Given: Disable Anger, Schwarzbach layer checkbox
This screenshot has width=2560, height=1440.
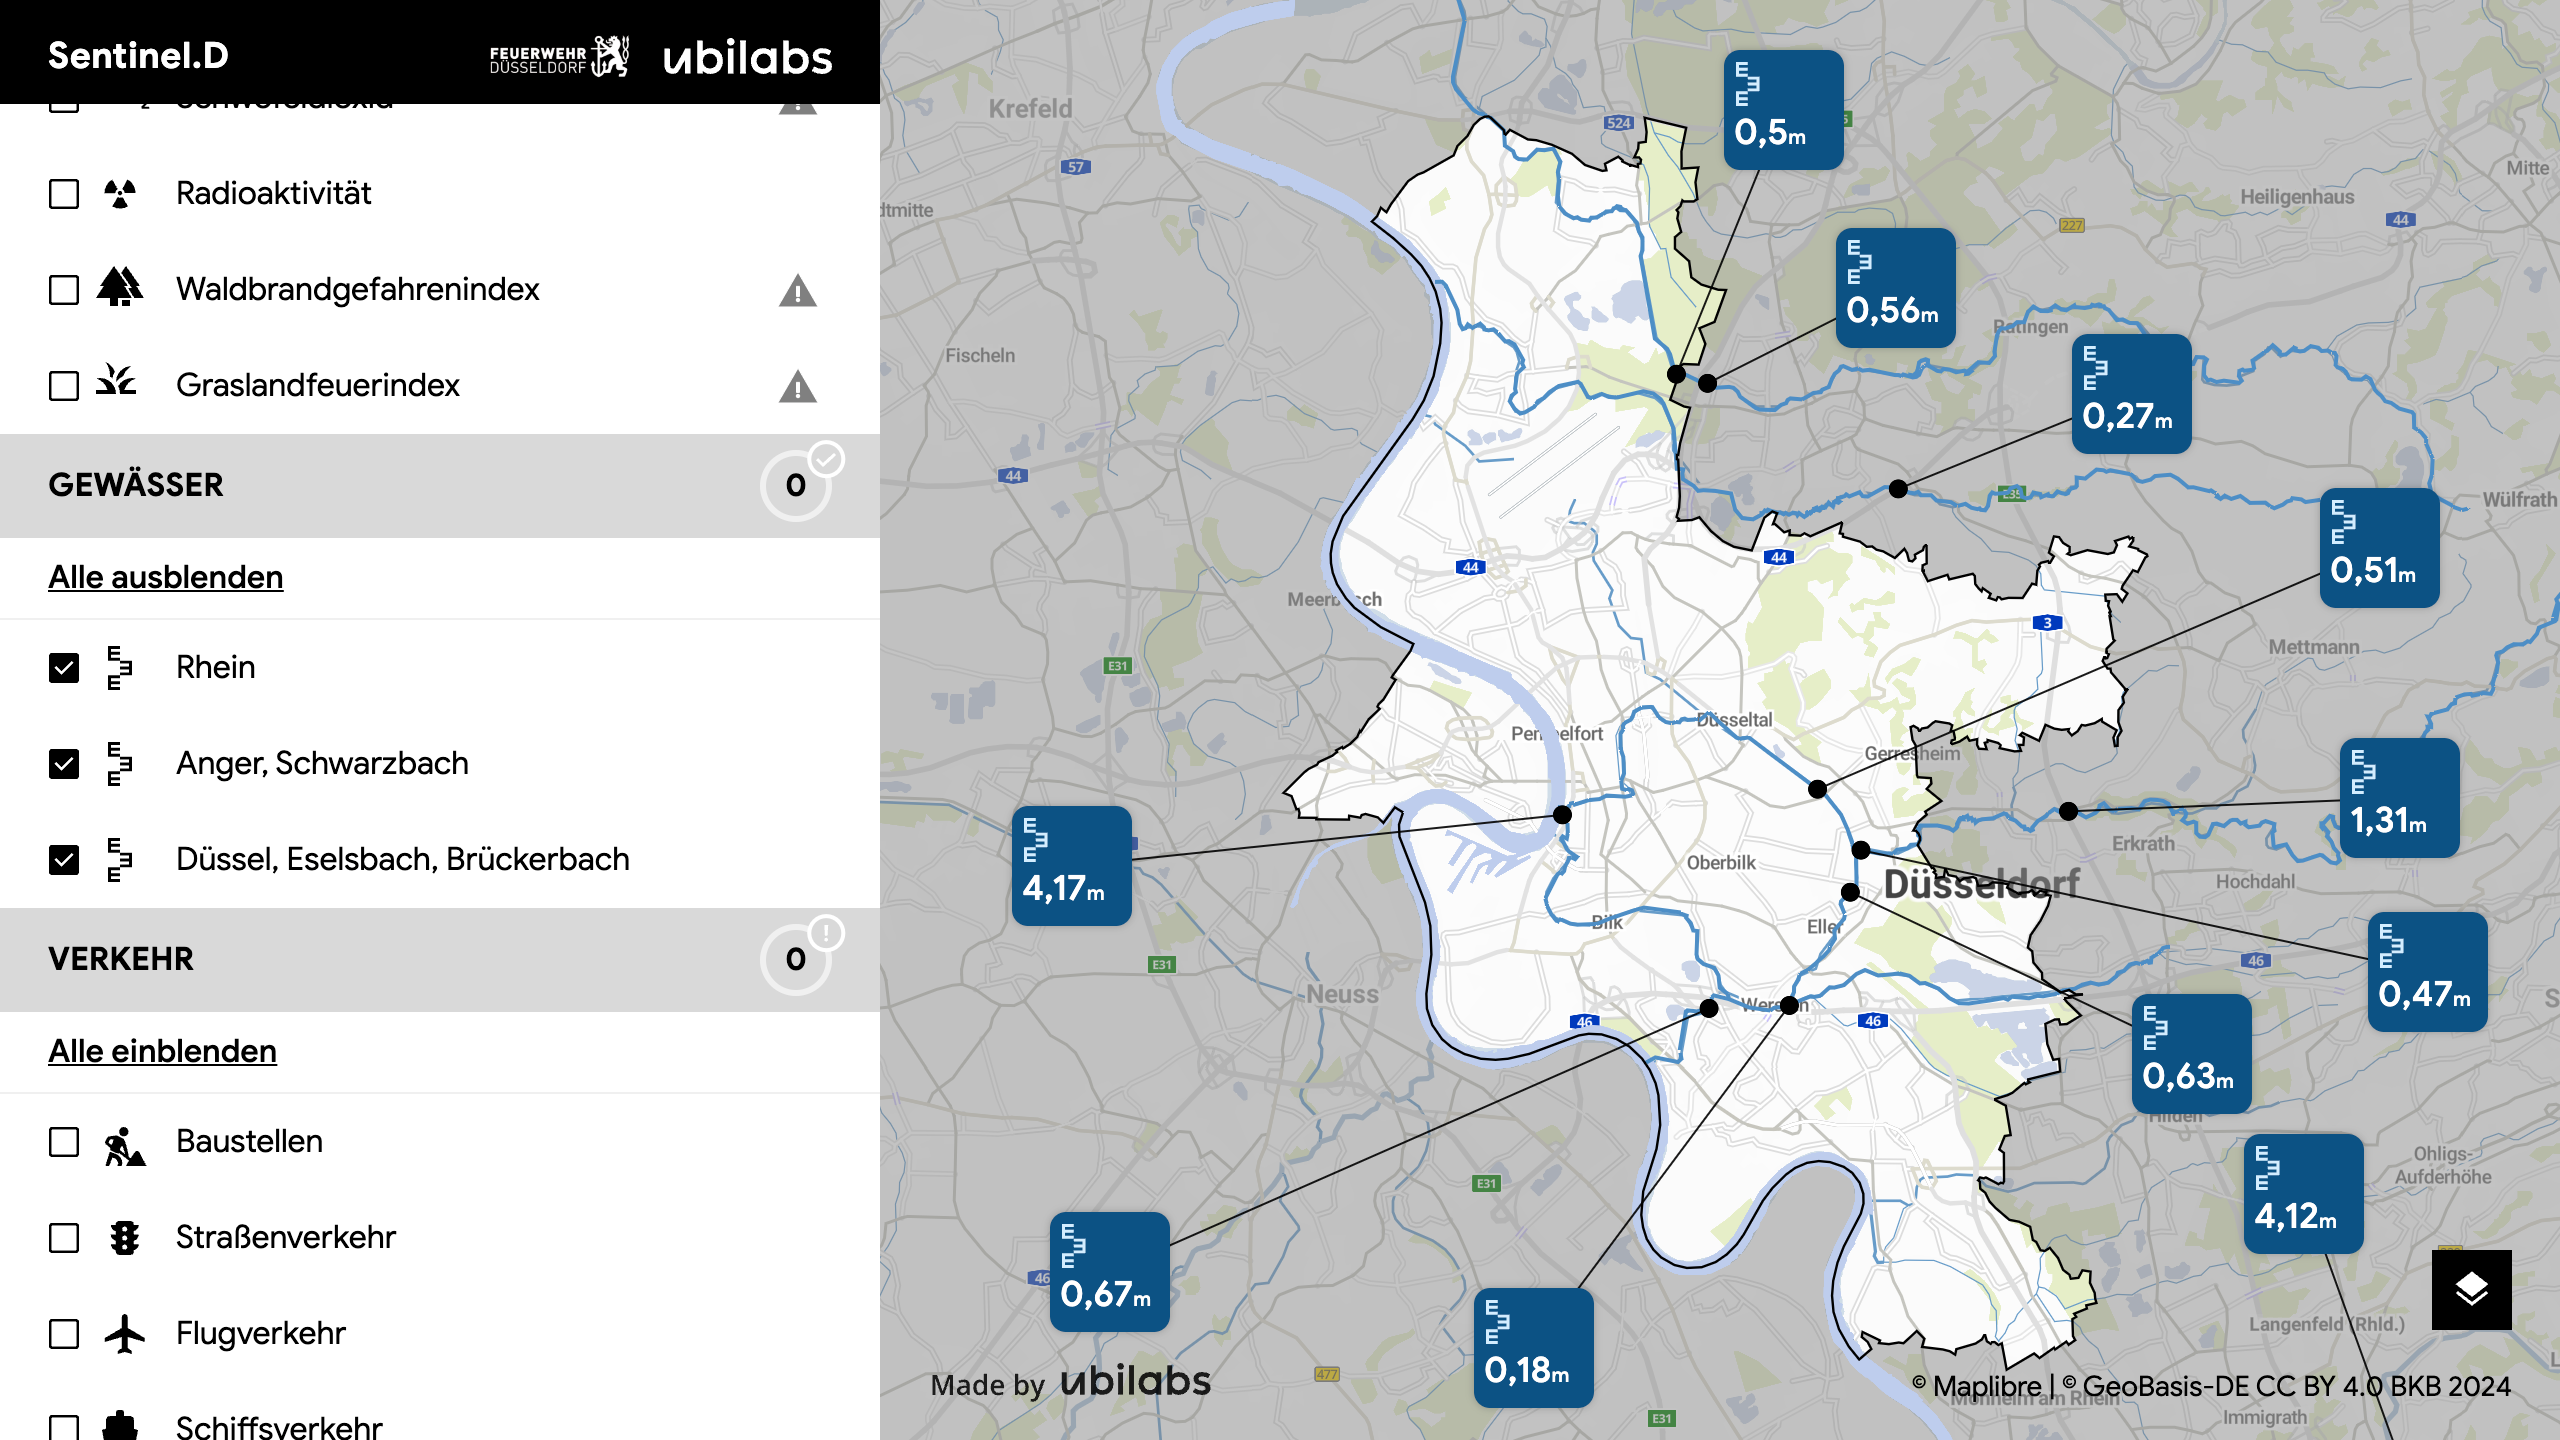Looking at the screenshot, I should (64, 764).
